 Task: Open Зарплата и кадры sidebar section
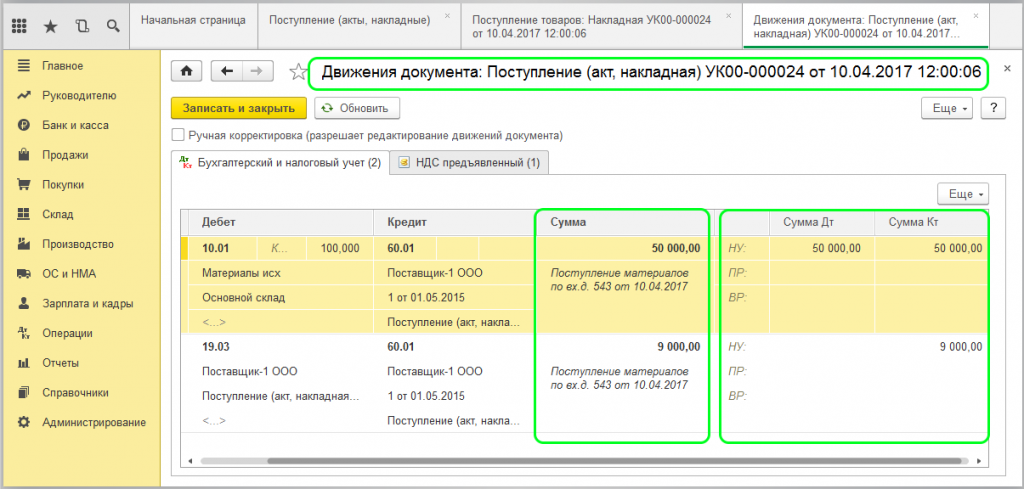pyautogui.click(x=87, y=303)
